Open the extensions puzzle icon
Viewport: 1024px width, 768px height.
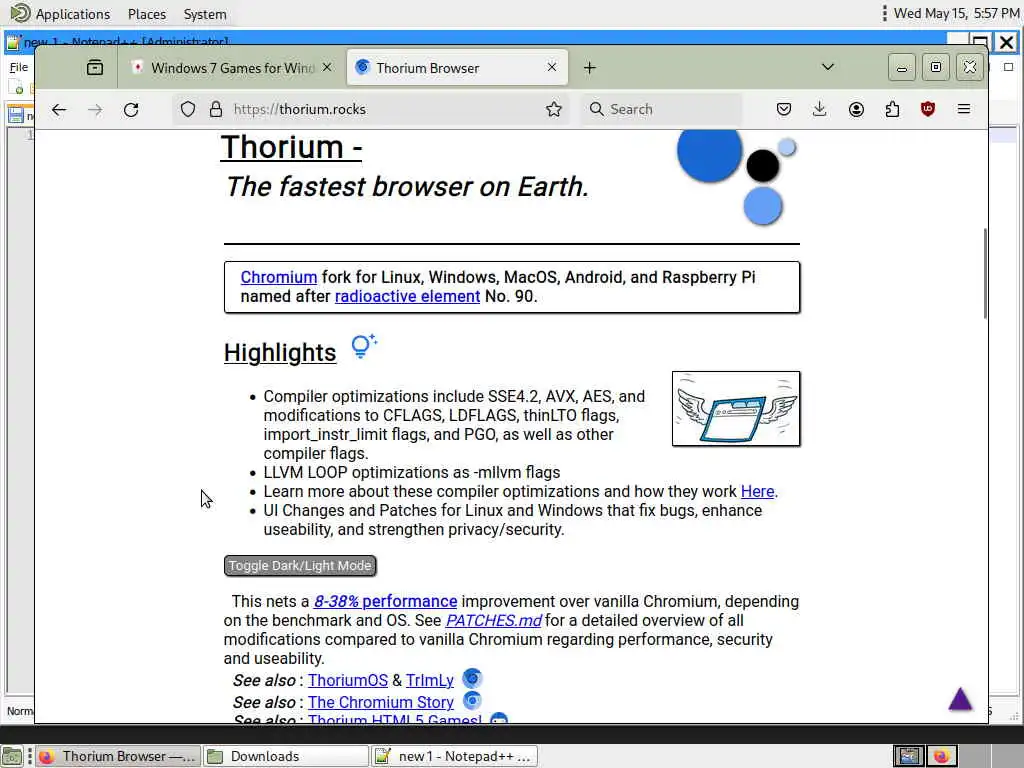pos(892,109)
